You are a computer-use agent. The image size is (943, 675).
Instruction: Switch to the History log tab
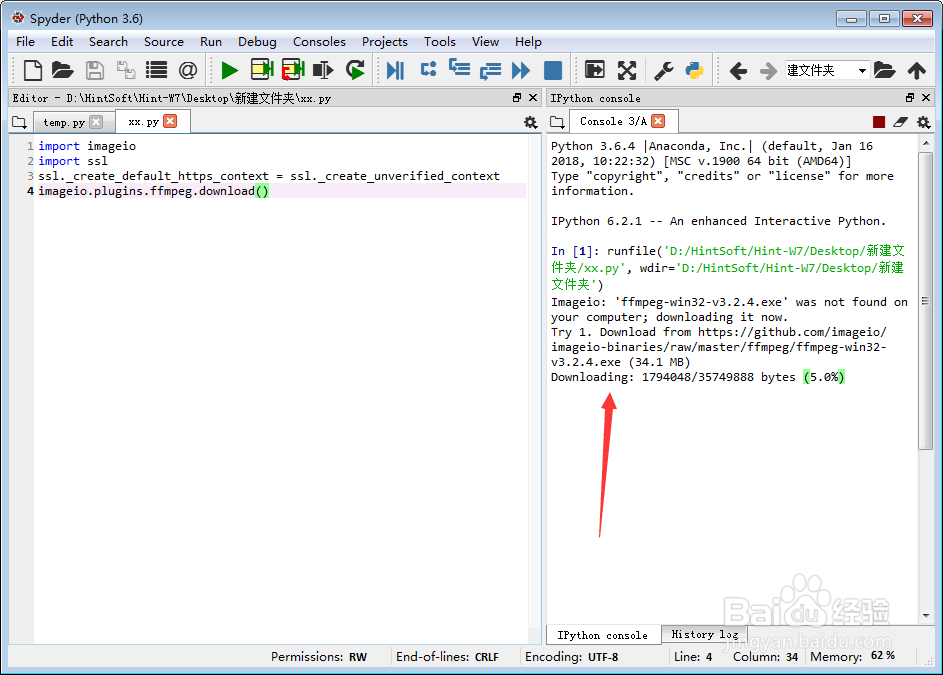(705, 634)
